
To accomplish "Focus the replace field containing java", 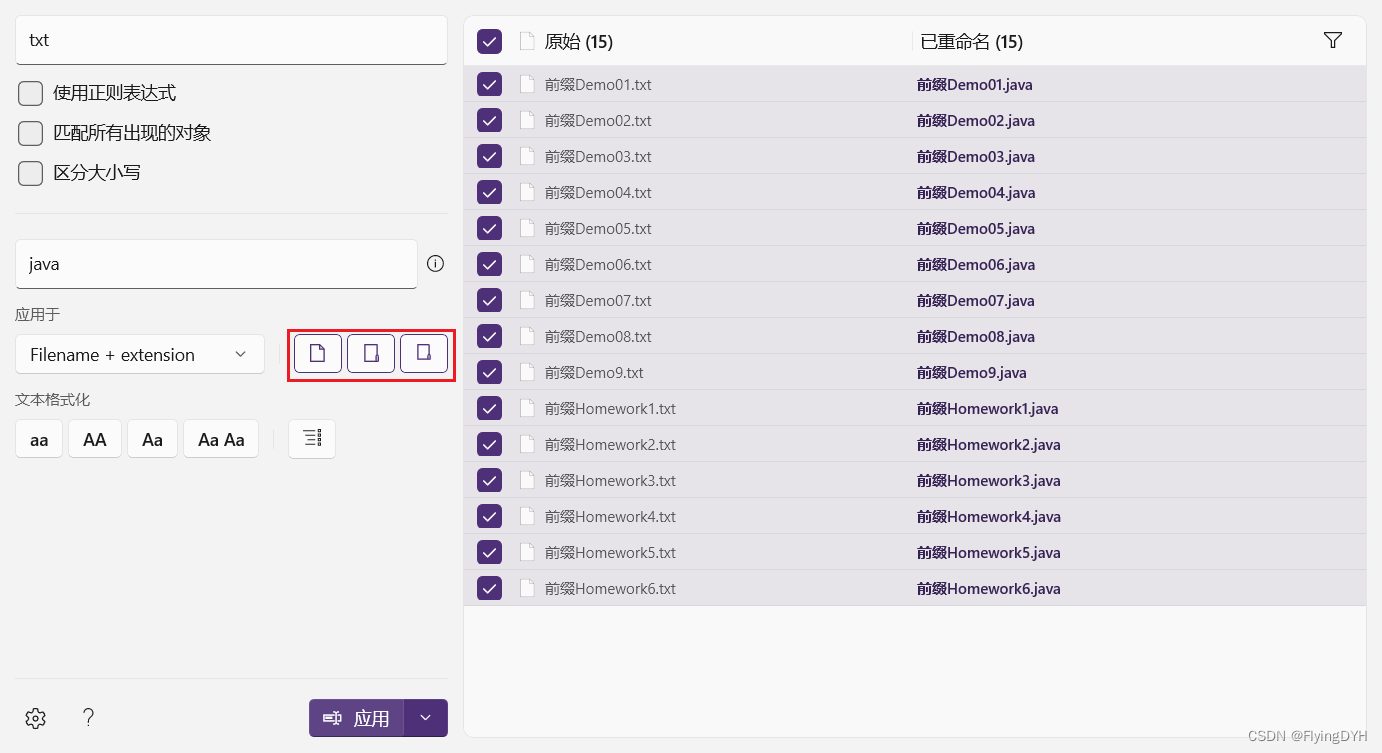I will [216, 264].
